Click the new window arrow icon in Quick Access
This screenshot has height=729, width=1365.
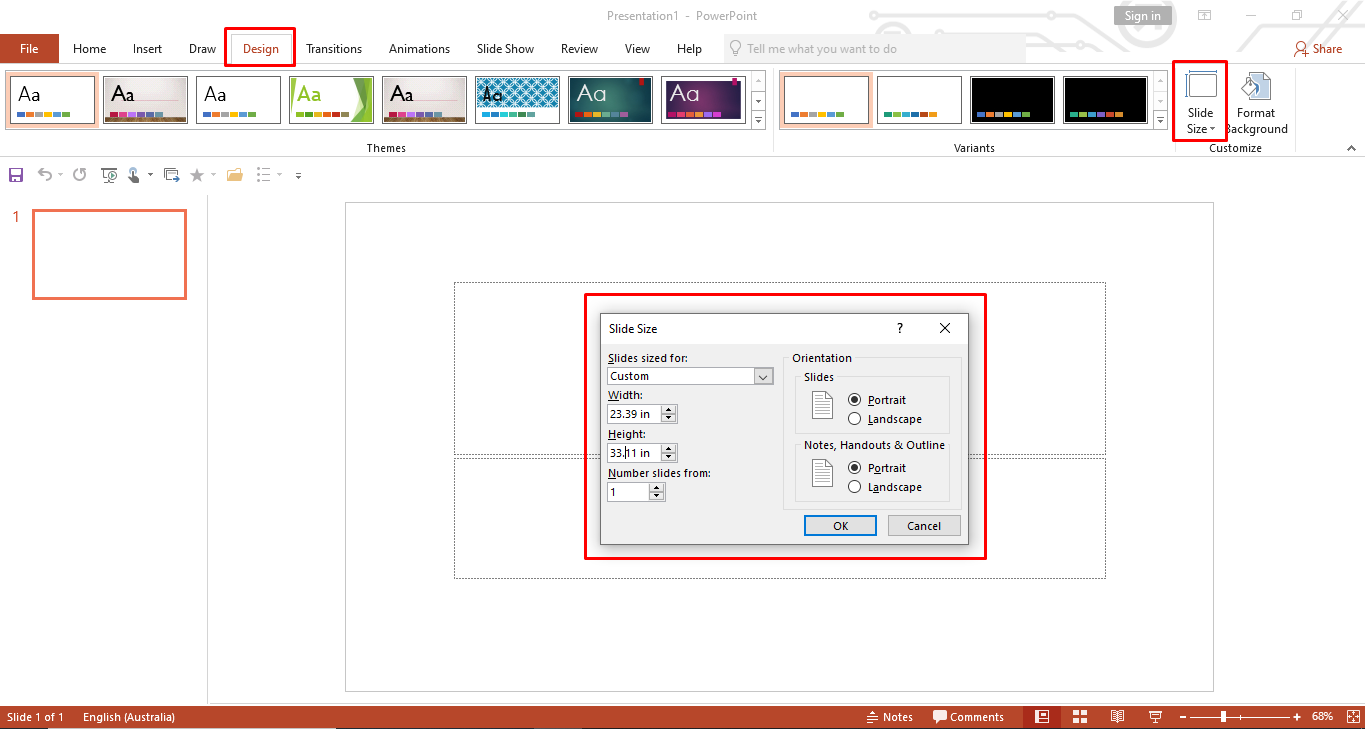[172, 175]
